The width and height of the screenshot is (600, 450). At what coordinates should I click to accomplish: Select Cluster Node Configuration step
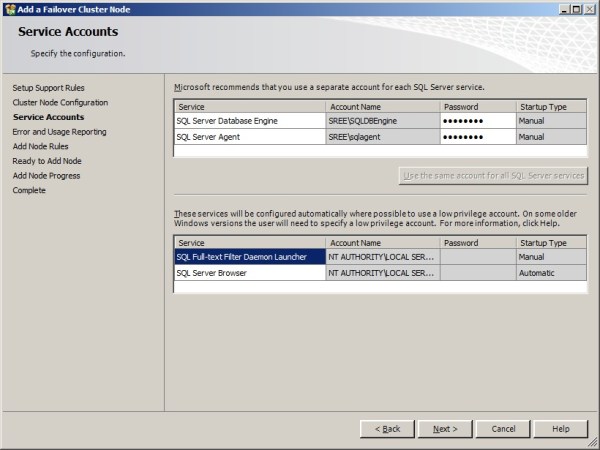60,103
